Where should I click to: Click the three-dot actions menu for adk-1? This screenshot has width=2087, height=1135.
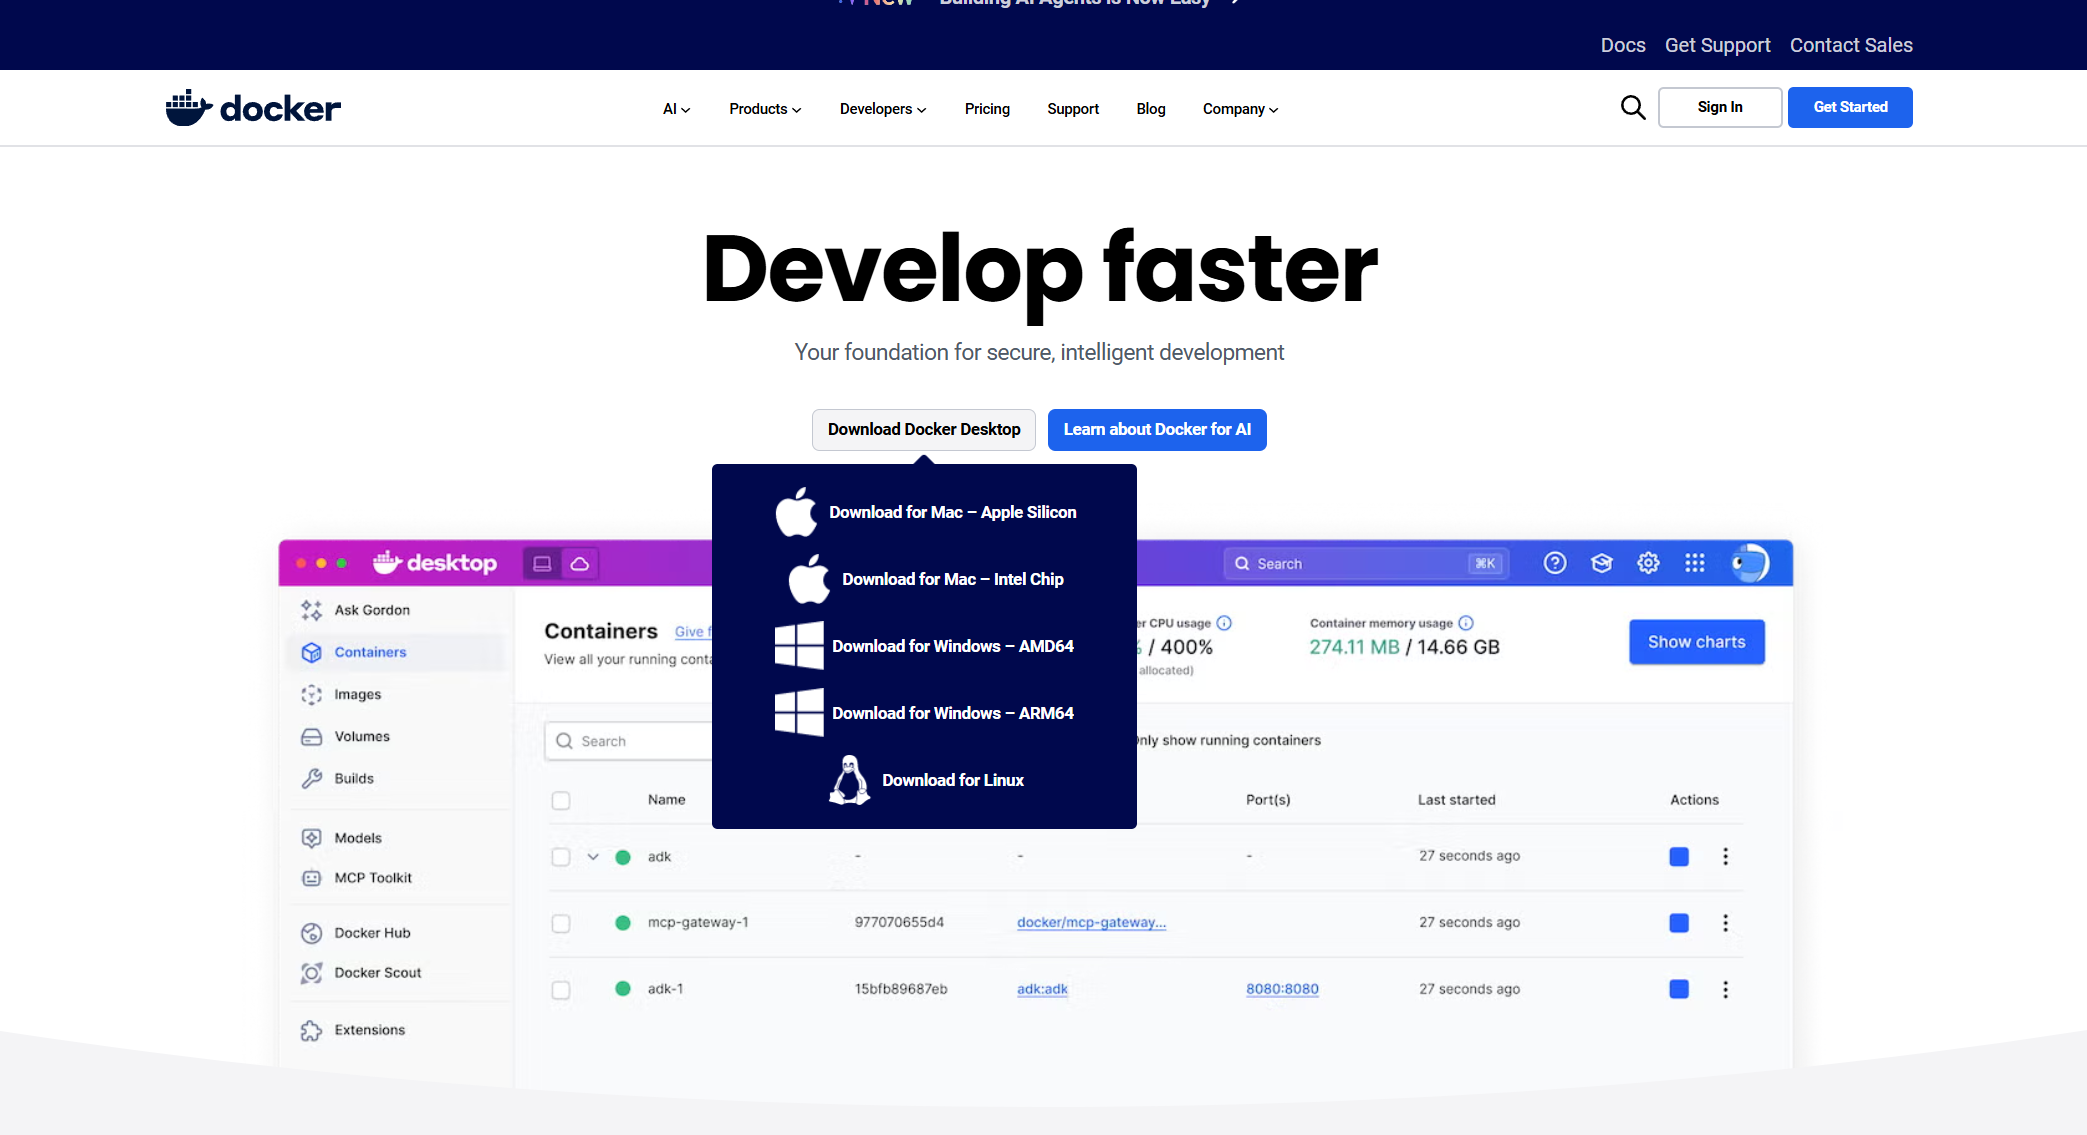pyautogui.click(x=1725, y=989)
